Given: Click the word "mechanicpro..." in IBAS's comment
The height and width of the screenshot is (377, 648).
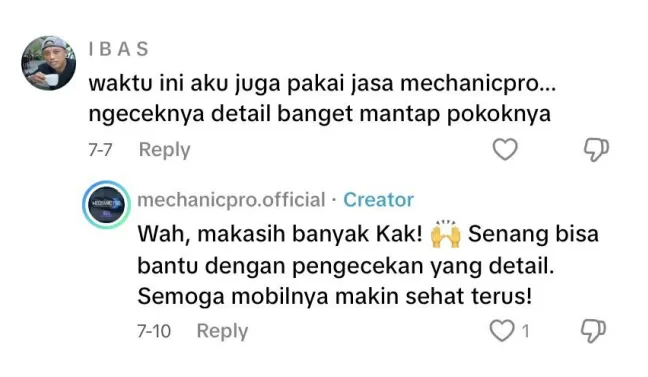Looking at the screenshot, I should click(x=478, y=84).
